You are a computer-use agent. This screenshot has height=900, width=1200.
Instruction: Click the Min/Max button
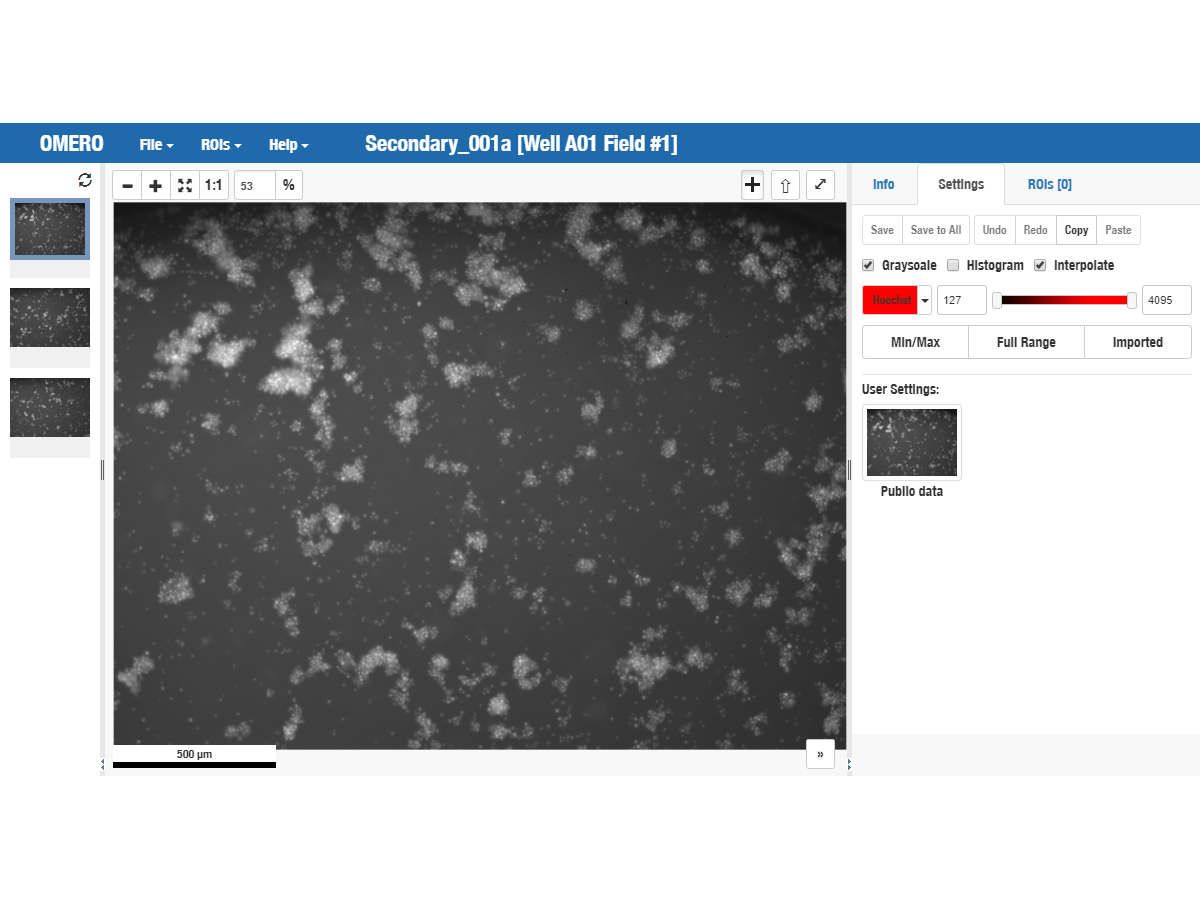(x=915, y=342)
